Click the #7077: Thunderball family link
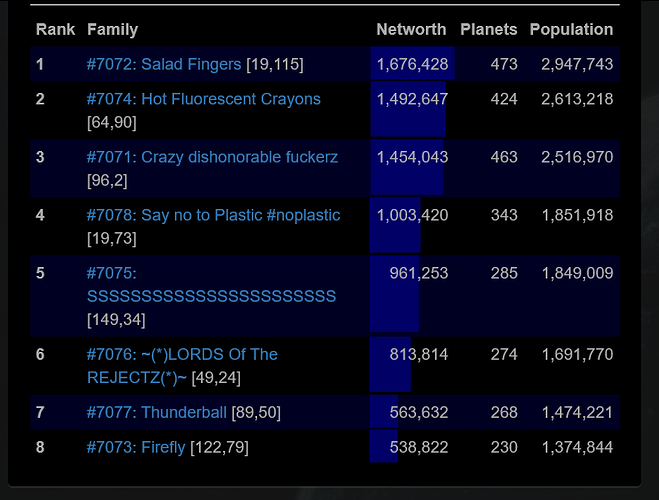 [157, 412]
